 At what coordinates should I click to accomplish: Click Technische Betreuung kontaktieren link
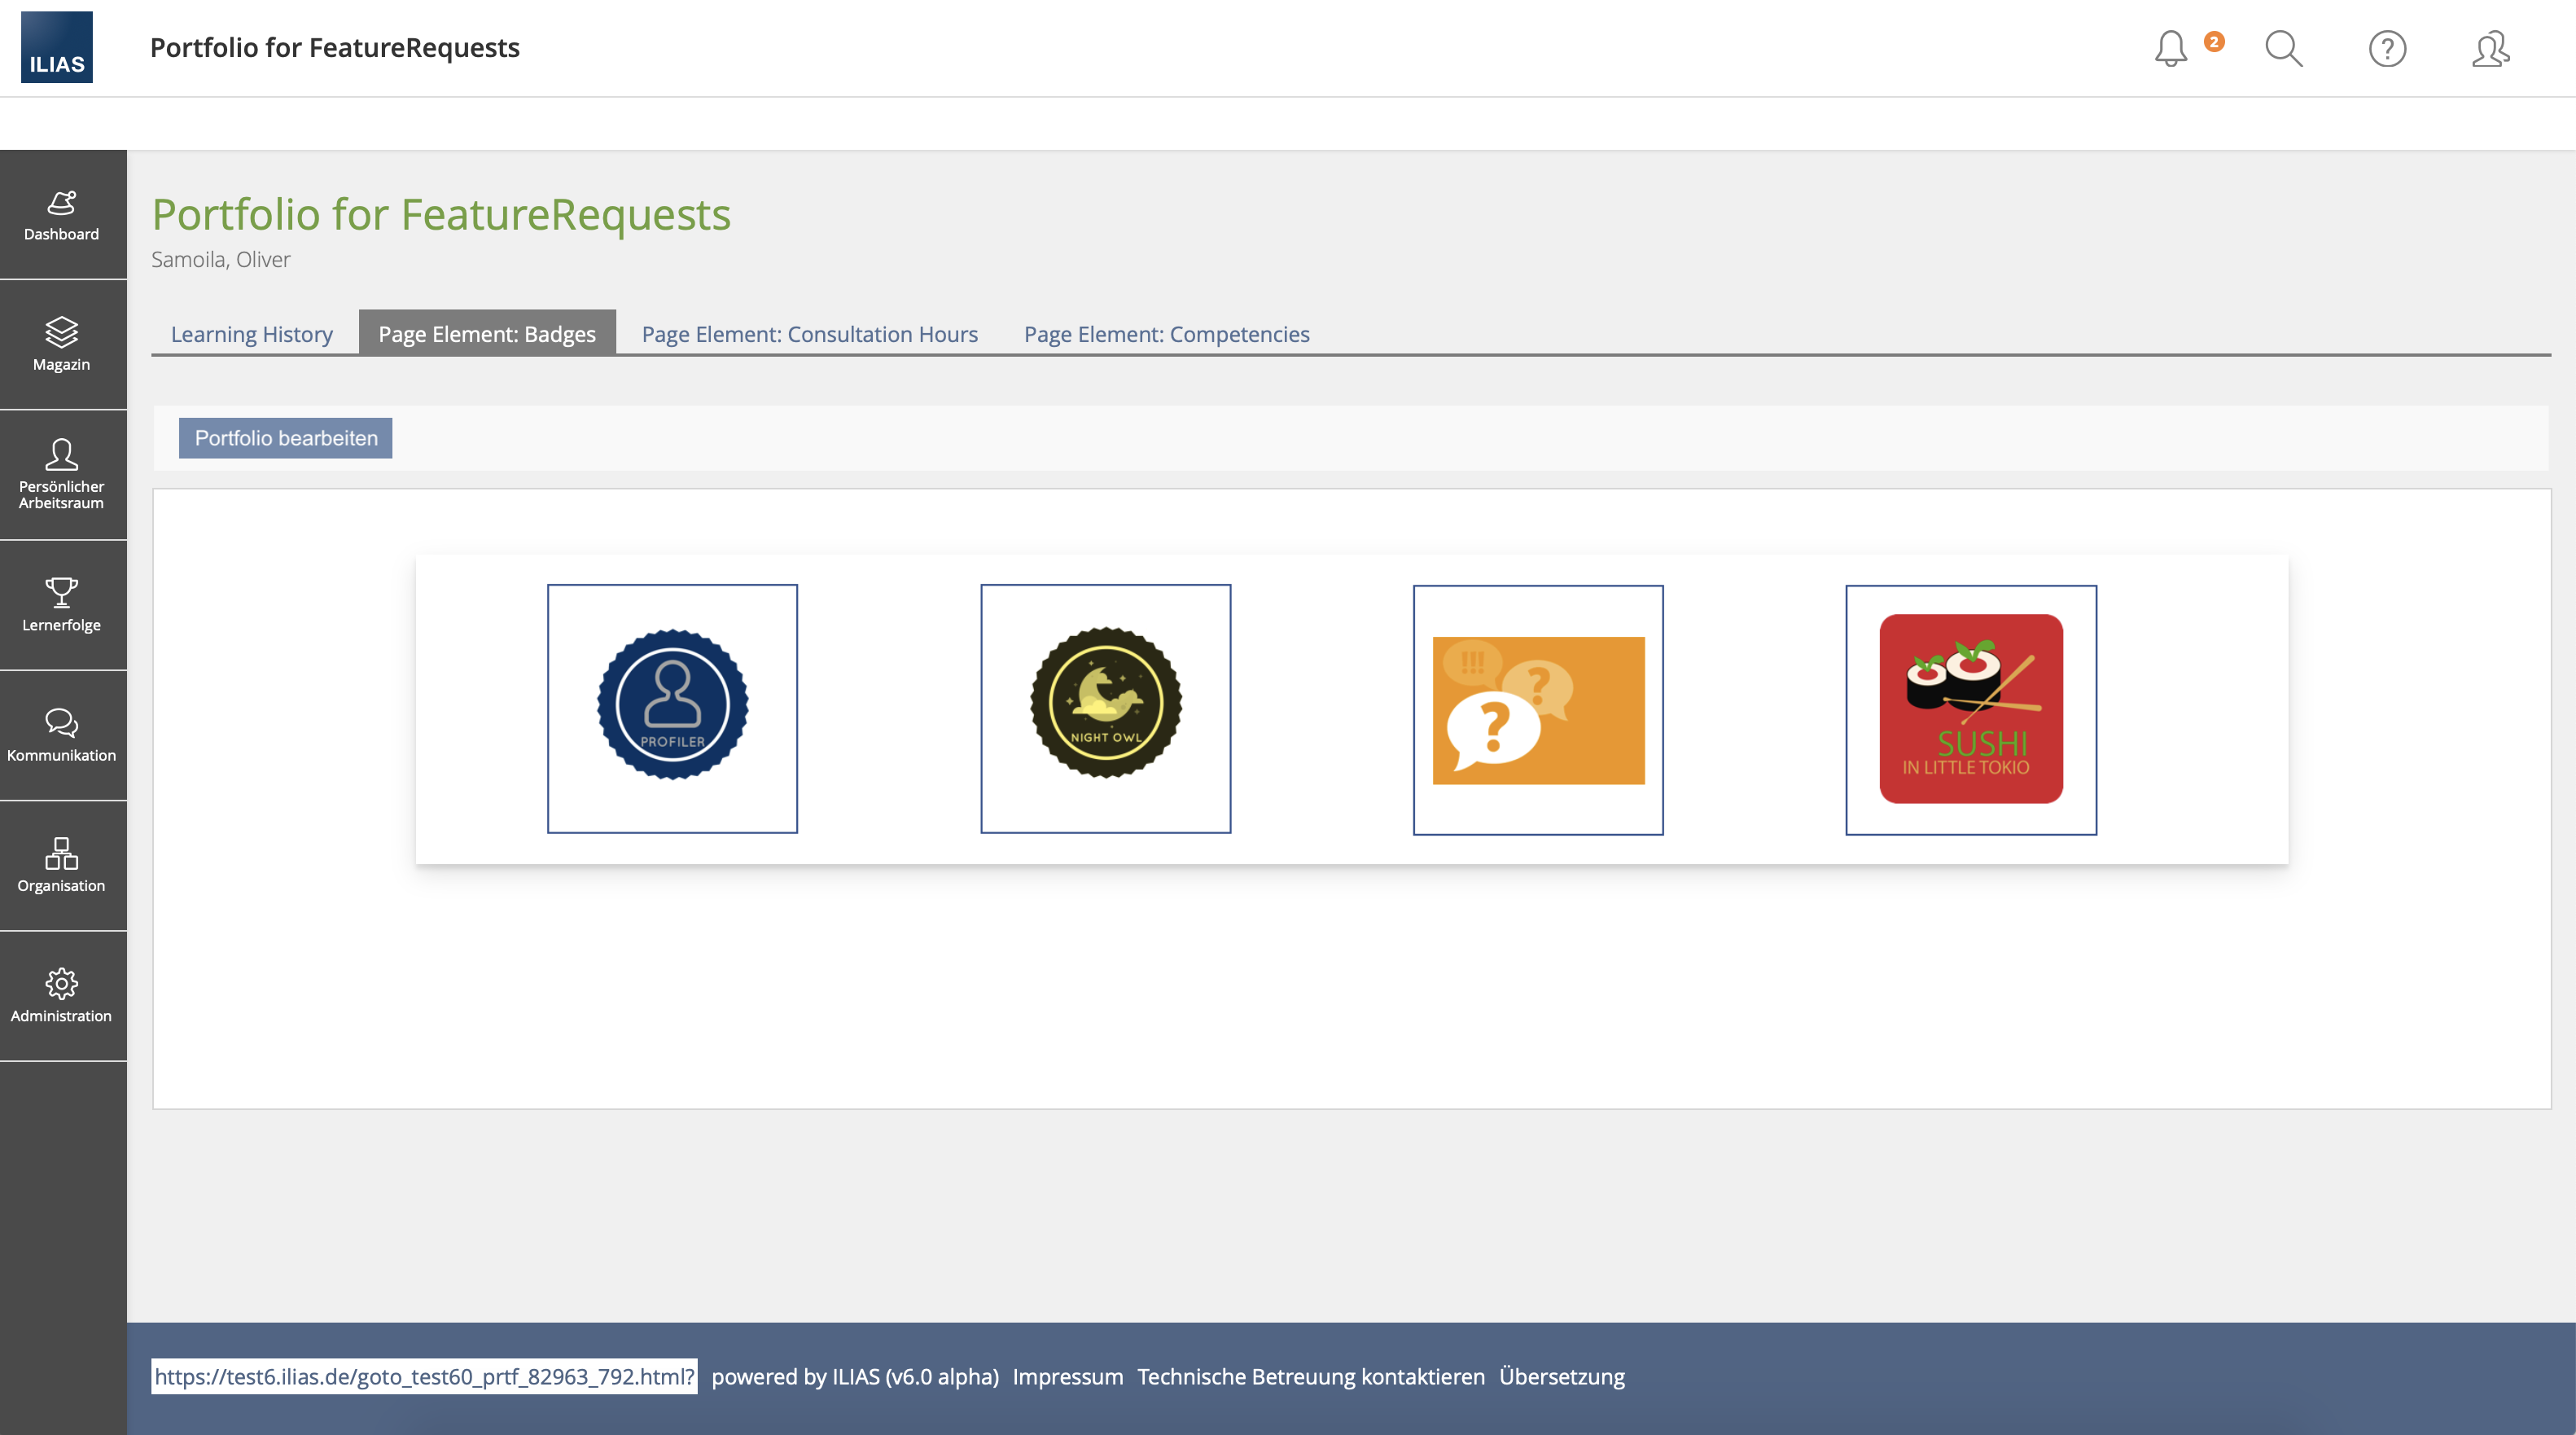tap(1310, 1376)
